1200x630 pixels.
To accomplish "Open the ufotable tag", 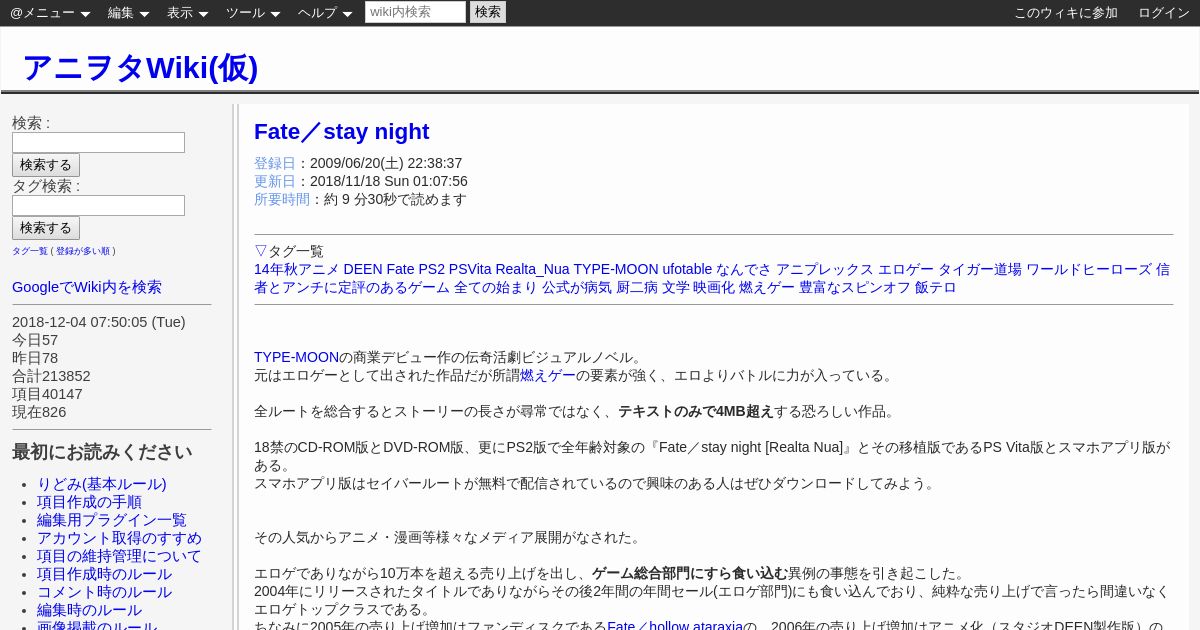I will point(687,269).
